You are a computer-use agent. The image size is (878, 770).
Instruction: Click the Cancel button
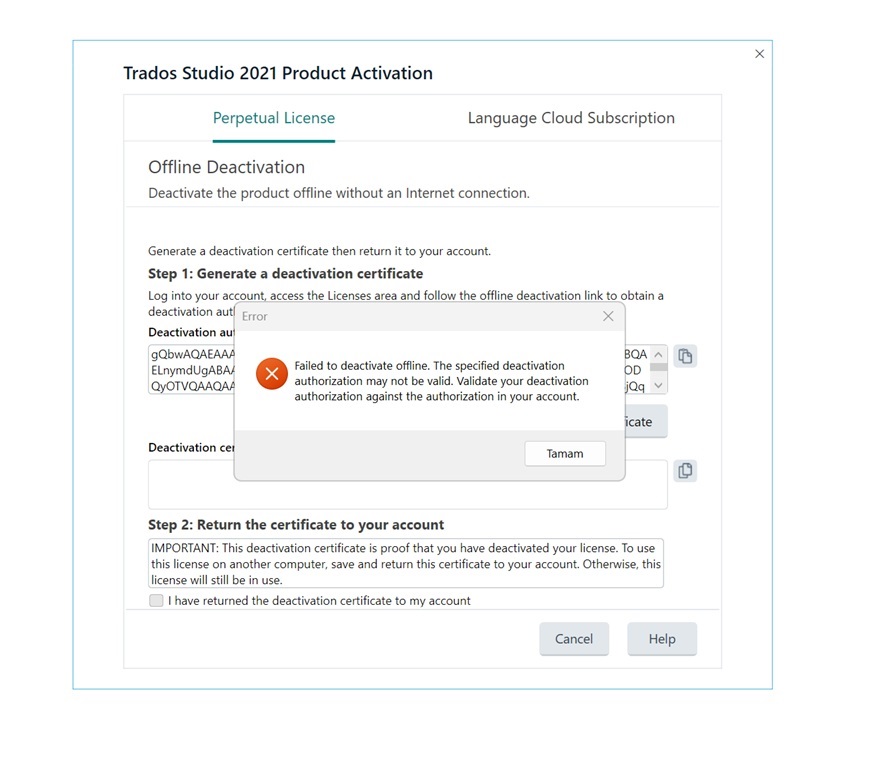pyautogui.click(x=574, y=638)
